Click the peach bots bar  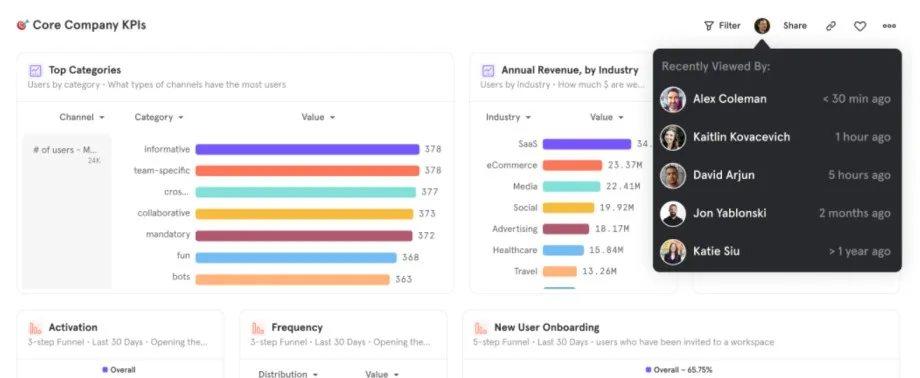click(x=293, y=279)
